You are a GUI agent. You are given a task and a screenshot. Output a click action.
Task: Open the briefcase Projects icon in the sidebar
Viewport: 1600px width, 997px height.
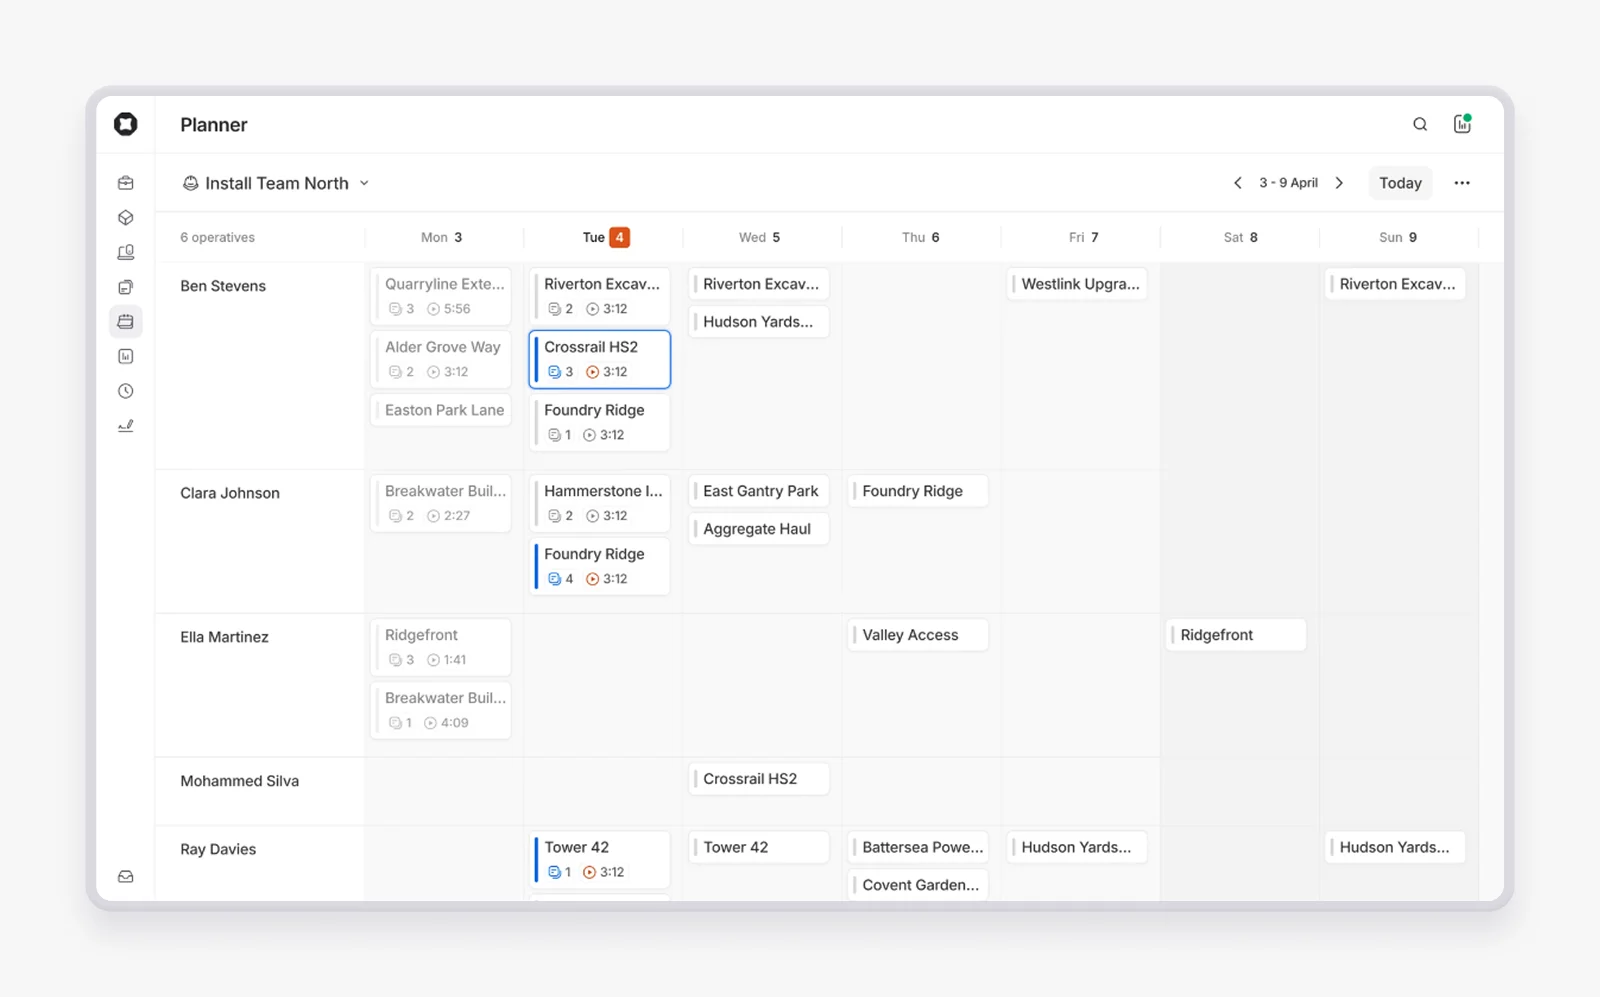(125, 182)
